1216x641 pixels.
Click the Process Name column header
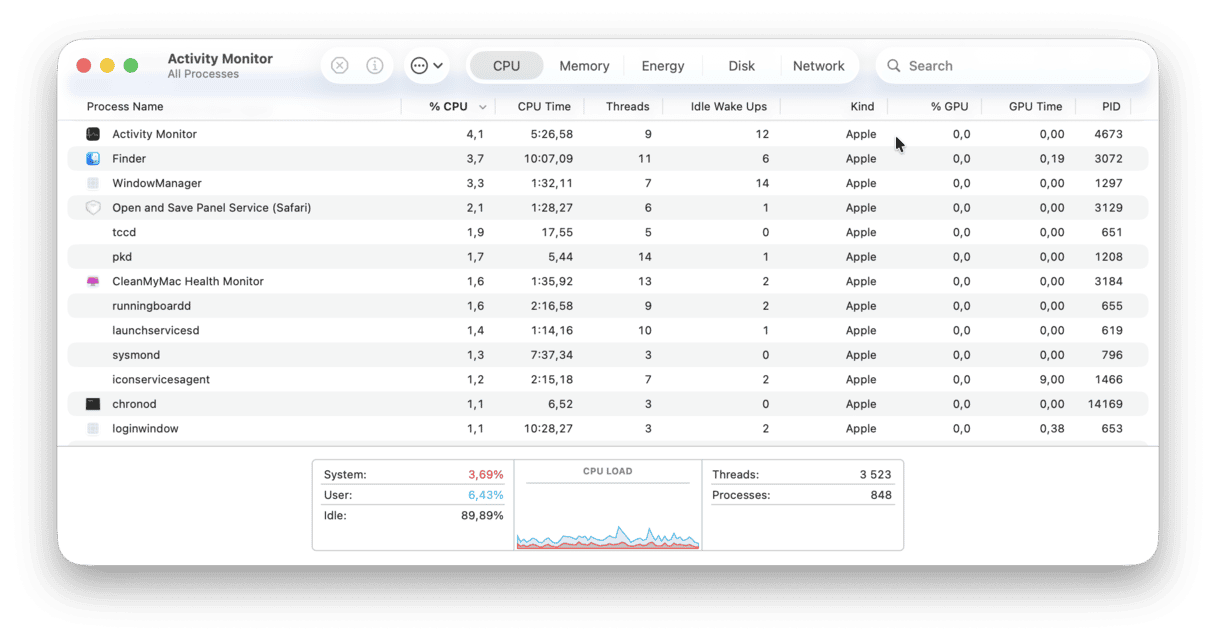pyautogui.click(x=125, y=106)
